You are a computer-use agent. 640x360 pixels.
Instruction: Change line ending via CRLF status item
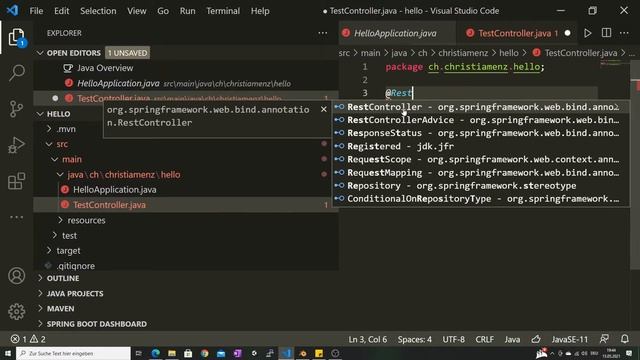(x=484, y=339)
